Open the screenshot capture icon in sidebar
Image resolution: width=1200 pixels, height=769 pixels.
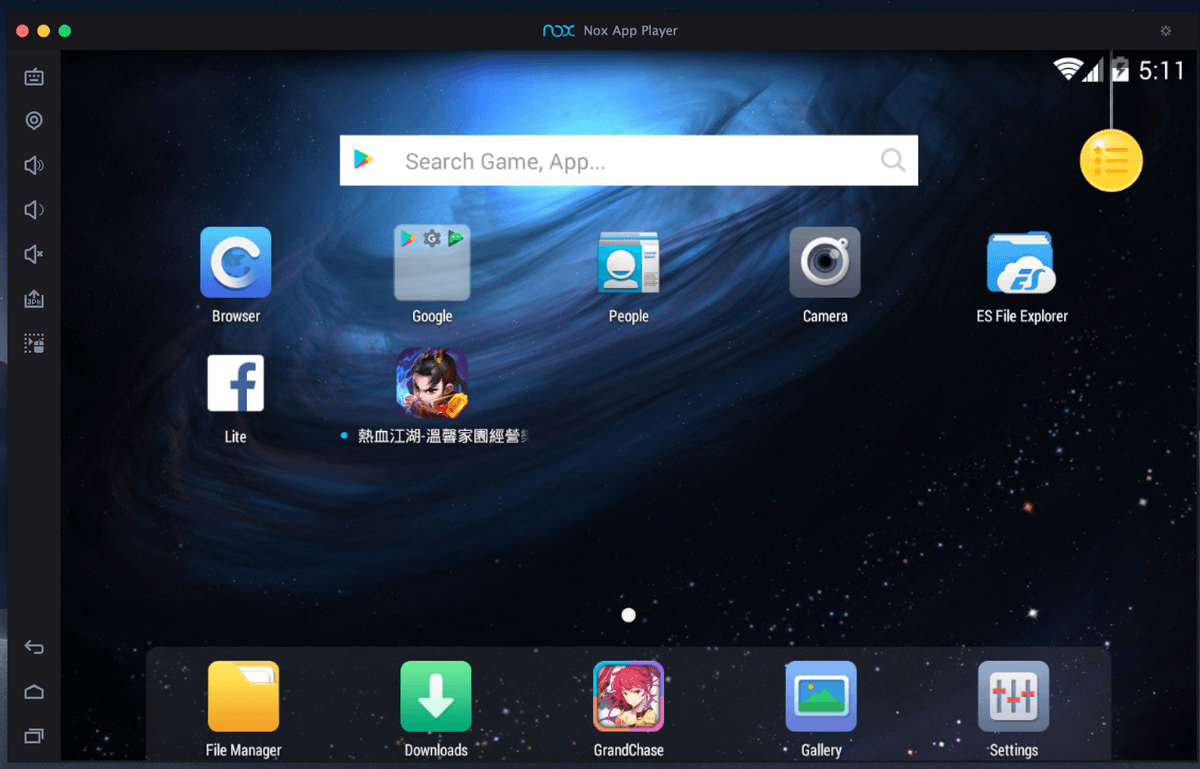pos(34,344)
